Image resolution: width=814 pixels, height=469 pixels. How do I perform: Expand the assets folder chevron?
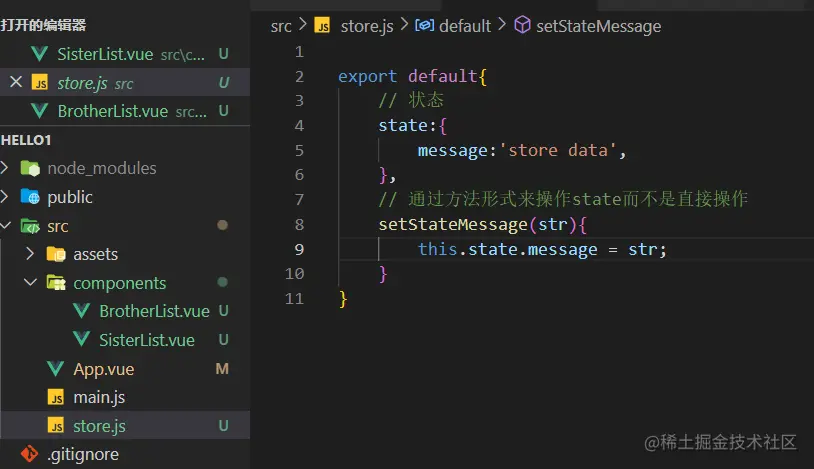31,254
